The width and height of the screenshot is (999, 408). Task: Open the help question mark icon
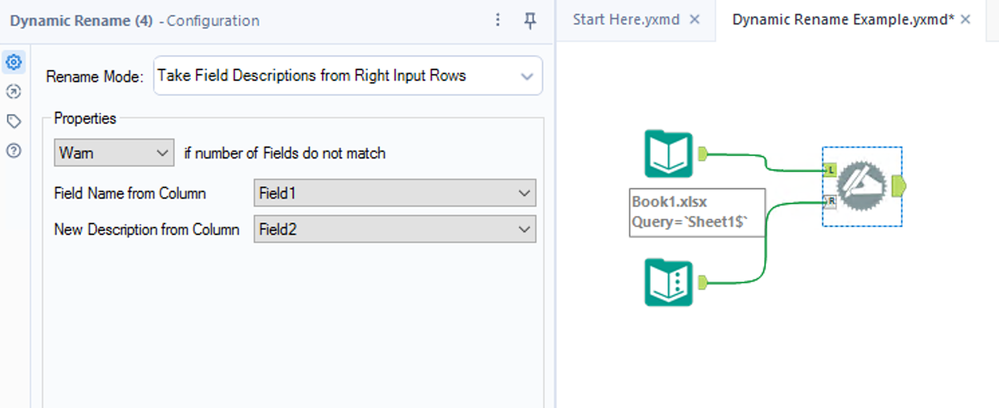click(14, 151)
